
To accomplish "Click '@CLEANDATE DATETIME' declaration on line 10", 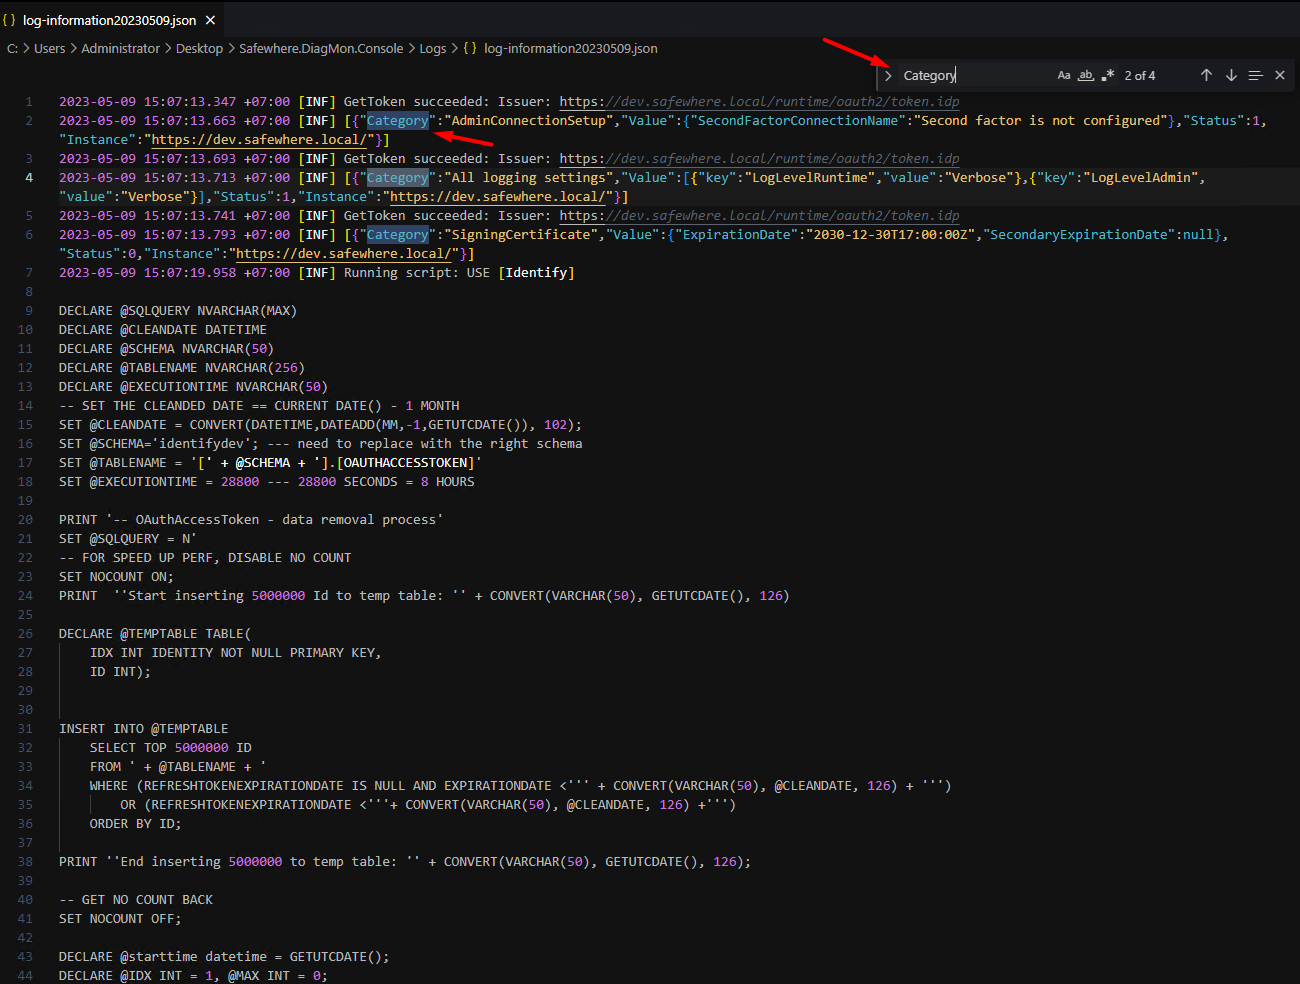I will point(194,329).
